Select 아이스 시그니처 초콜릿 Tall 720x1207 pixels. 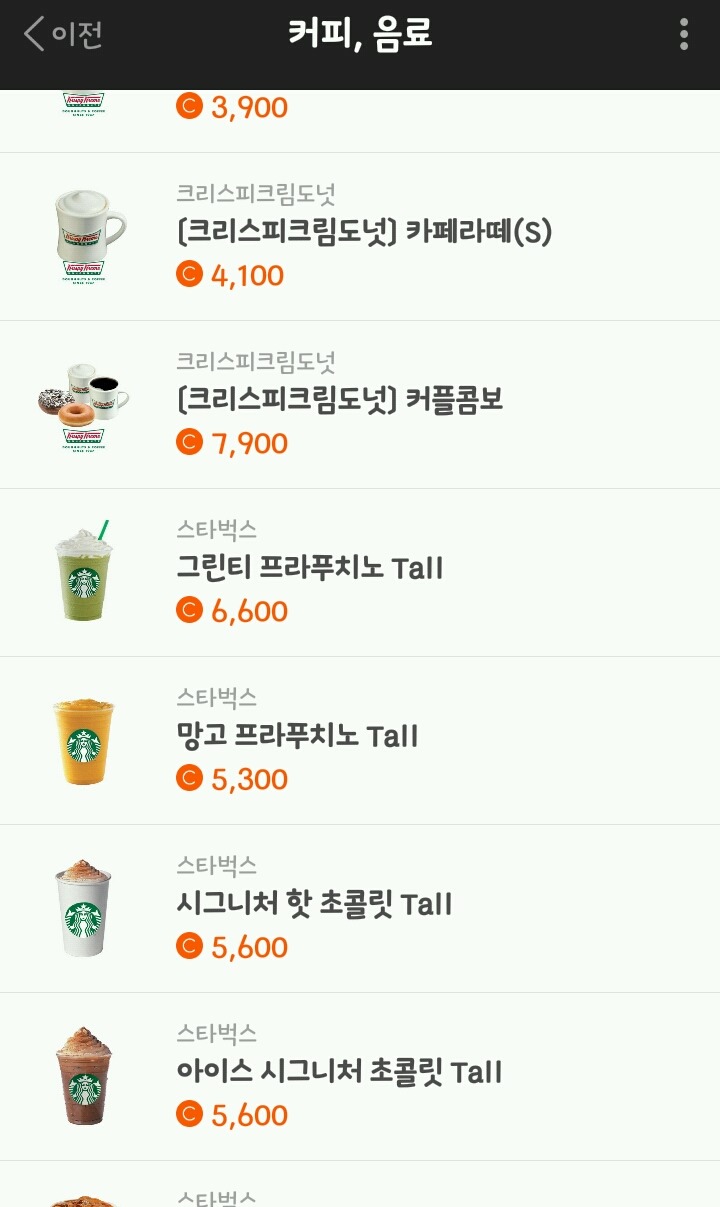click(339, 1073)
